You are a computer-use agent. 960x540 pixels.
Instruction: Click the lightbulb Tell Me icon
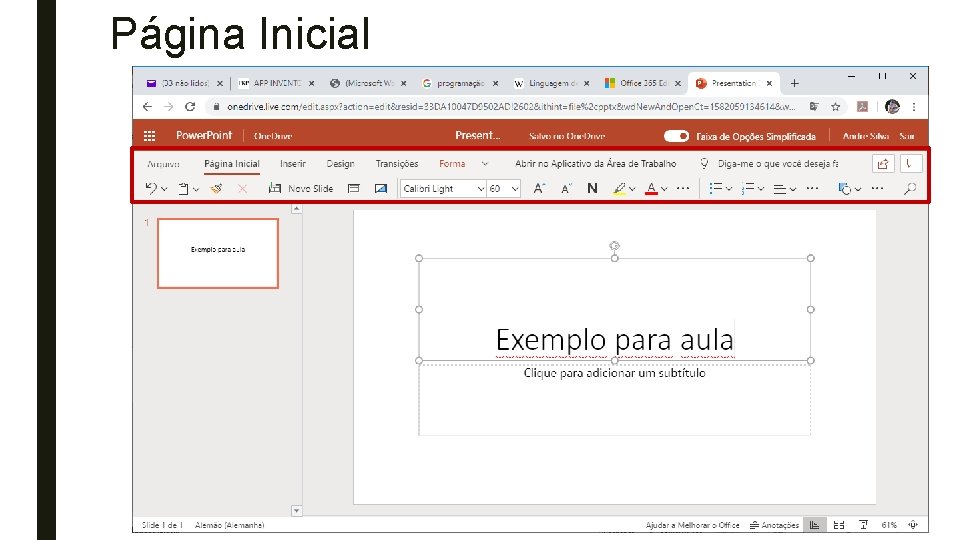click(704, 163)
